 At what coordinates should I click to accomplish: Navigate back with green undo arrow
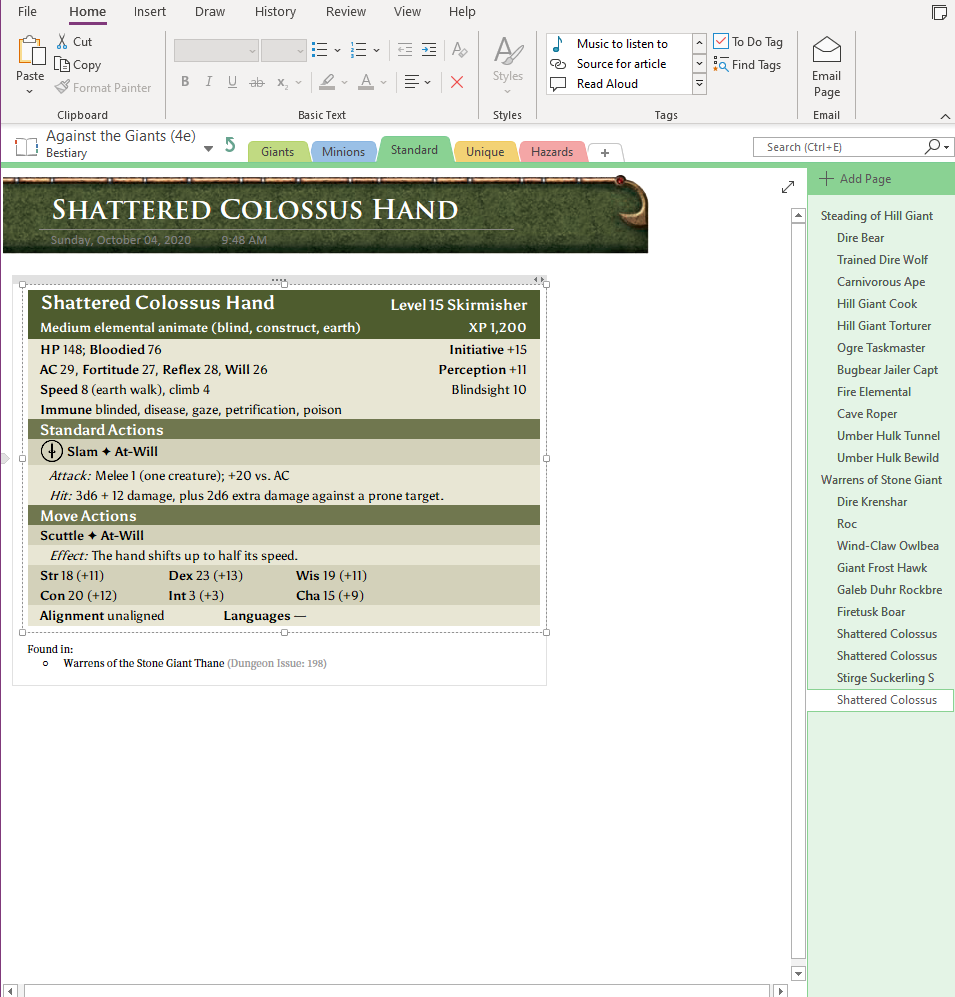[230, 145]
